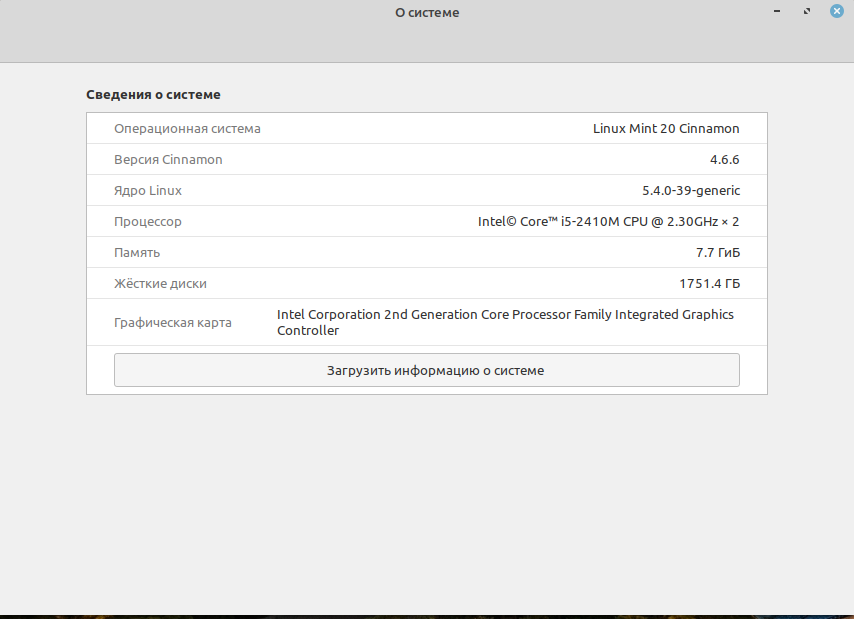Viewport: 854px width, 619px height.
Task: Click the Операционная система label
Action: pyautogui.click(x=187, y=128)
